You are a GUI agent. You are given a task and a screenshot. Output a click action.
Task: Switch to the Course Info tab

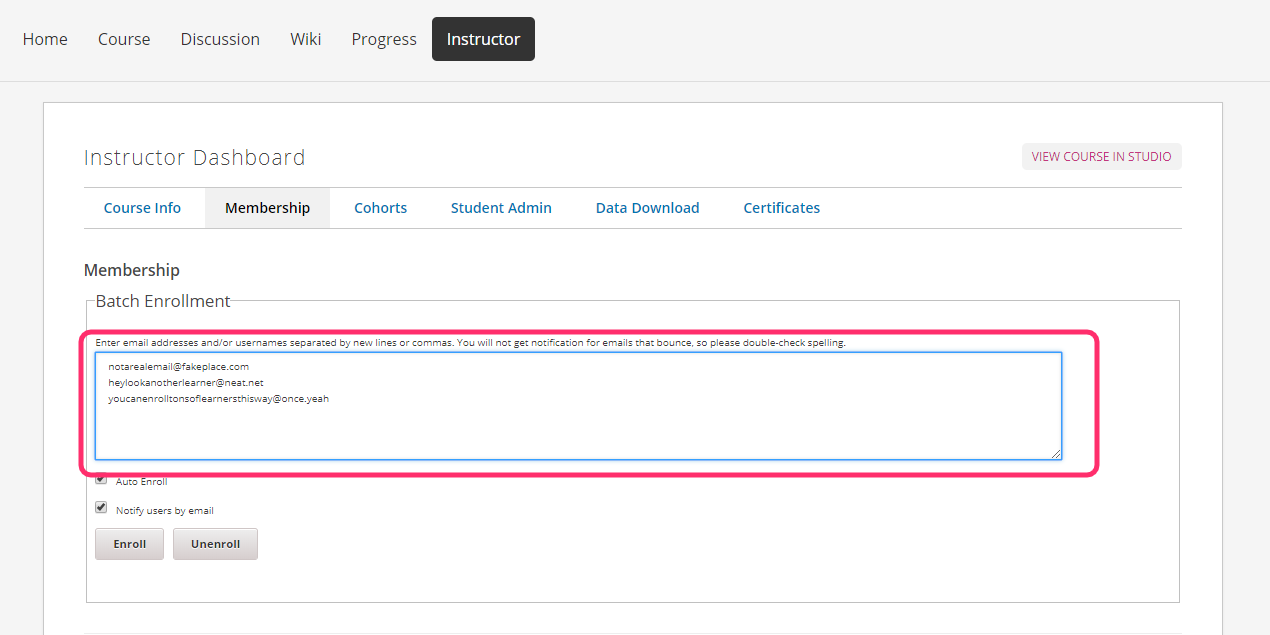point(142,207)
